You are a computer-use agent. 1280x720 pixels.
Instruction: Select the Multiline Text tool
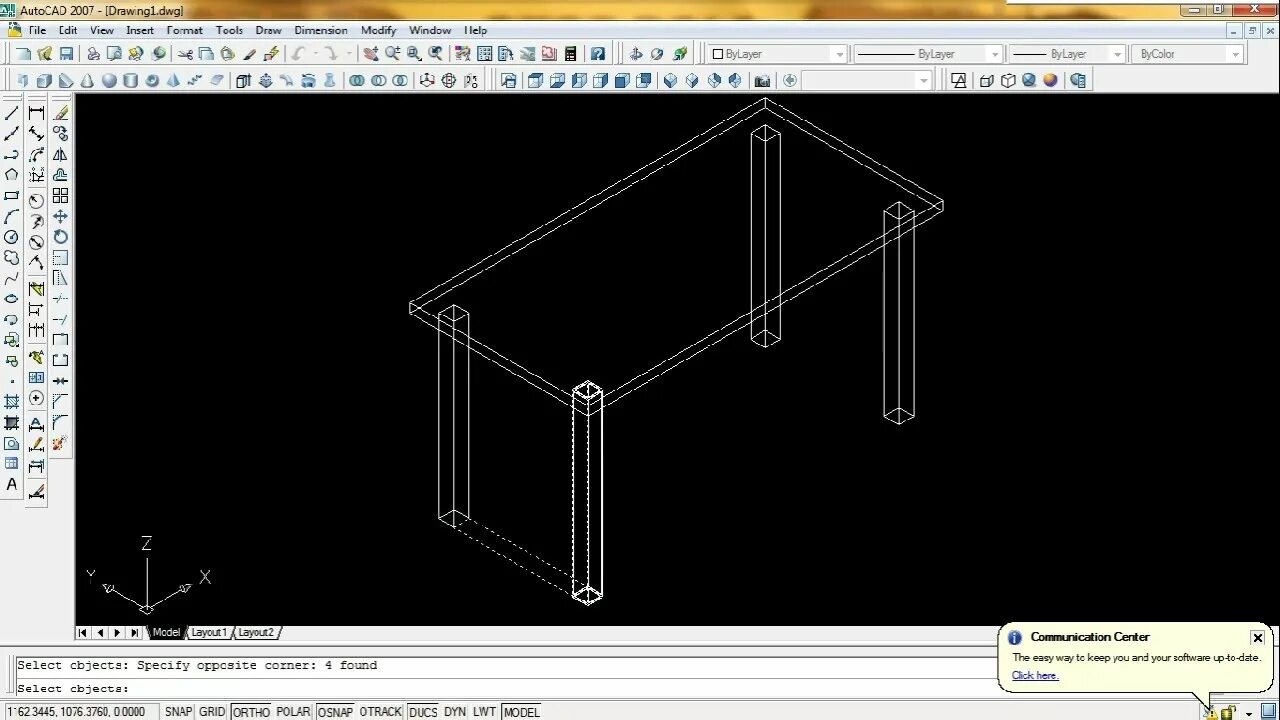[x=12, y=484]
